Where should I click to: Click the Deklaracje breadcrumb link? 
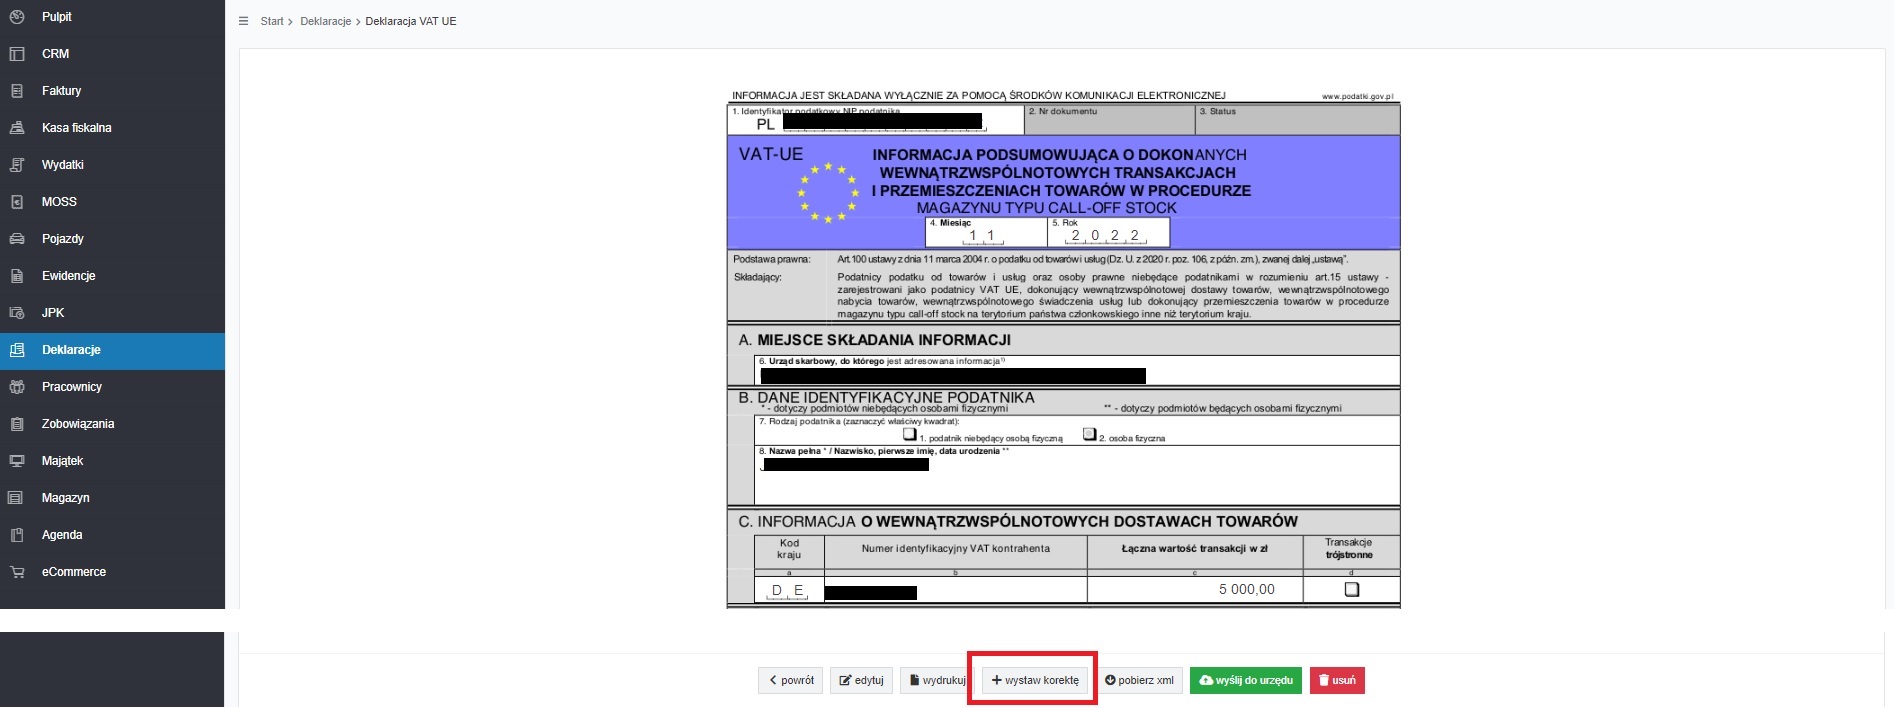pos(326,21)
